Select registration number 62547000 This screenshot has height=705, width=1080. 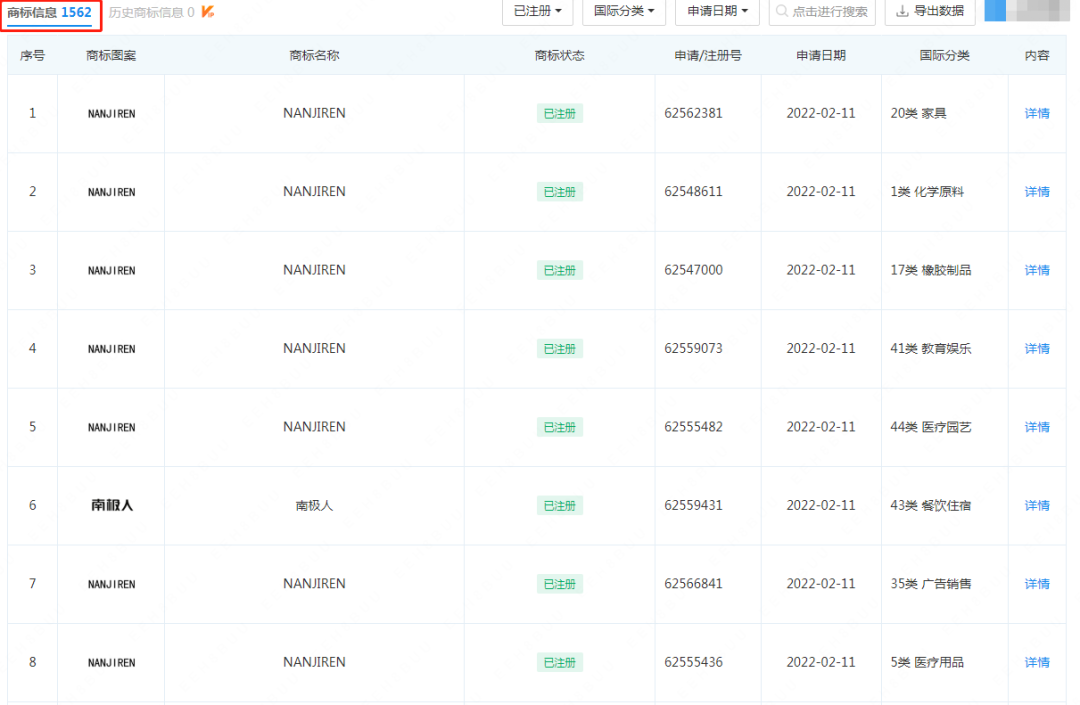click(694, 271)
